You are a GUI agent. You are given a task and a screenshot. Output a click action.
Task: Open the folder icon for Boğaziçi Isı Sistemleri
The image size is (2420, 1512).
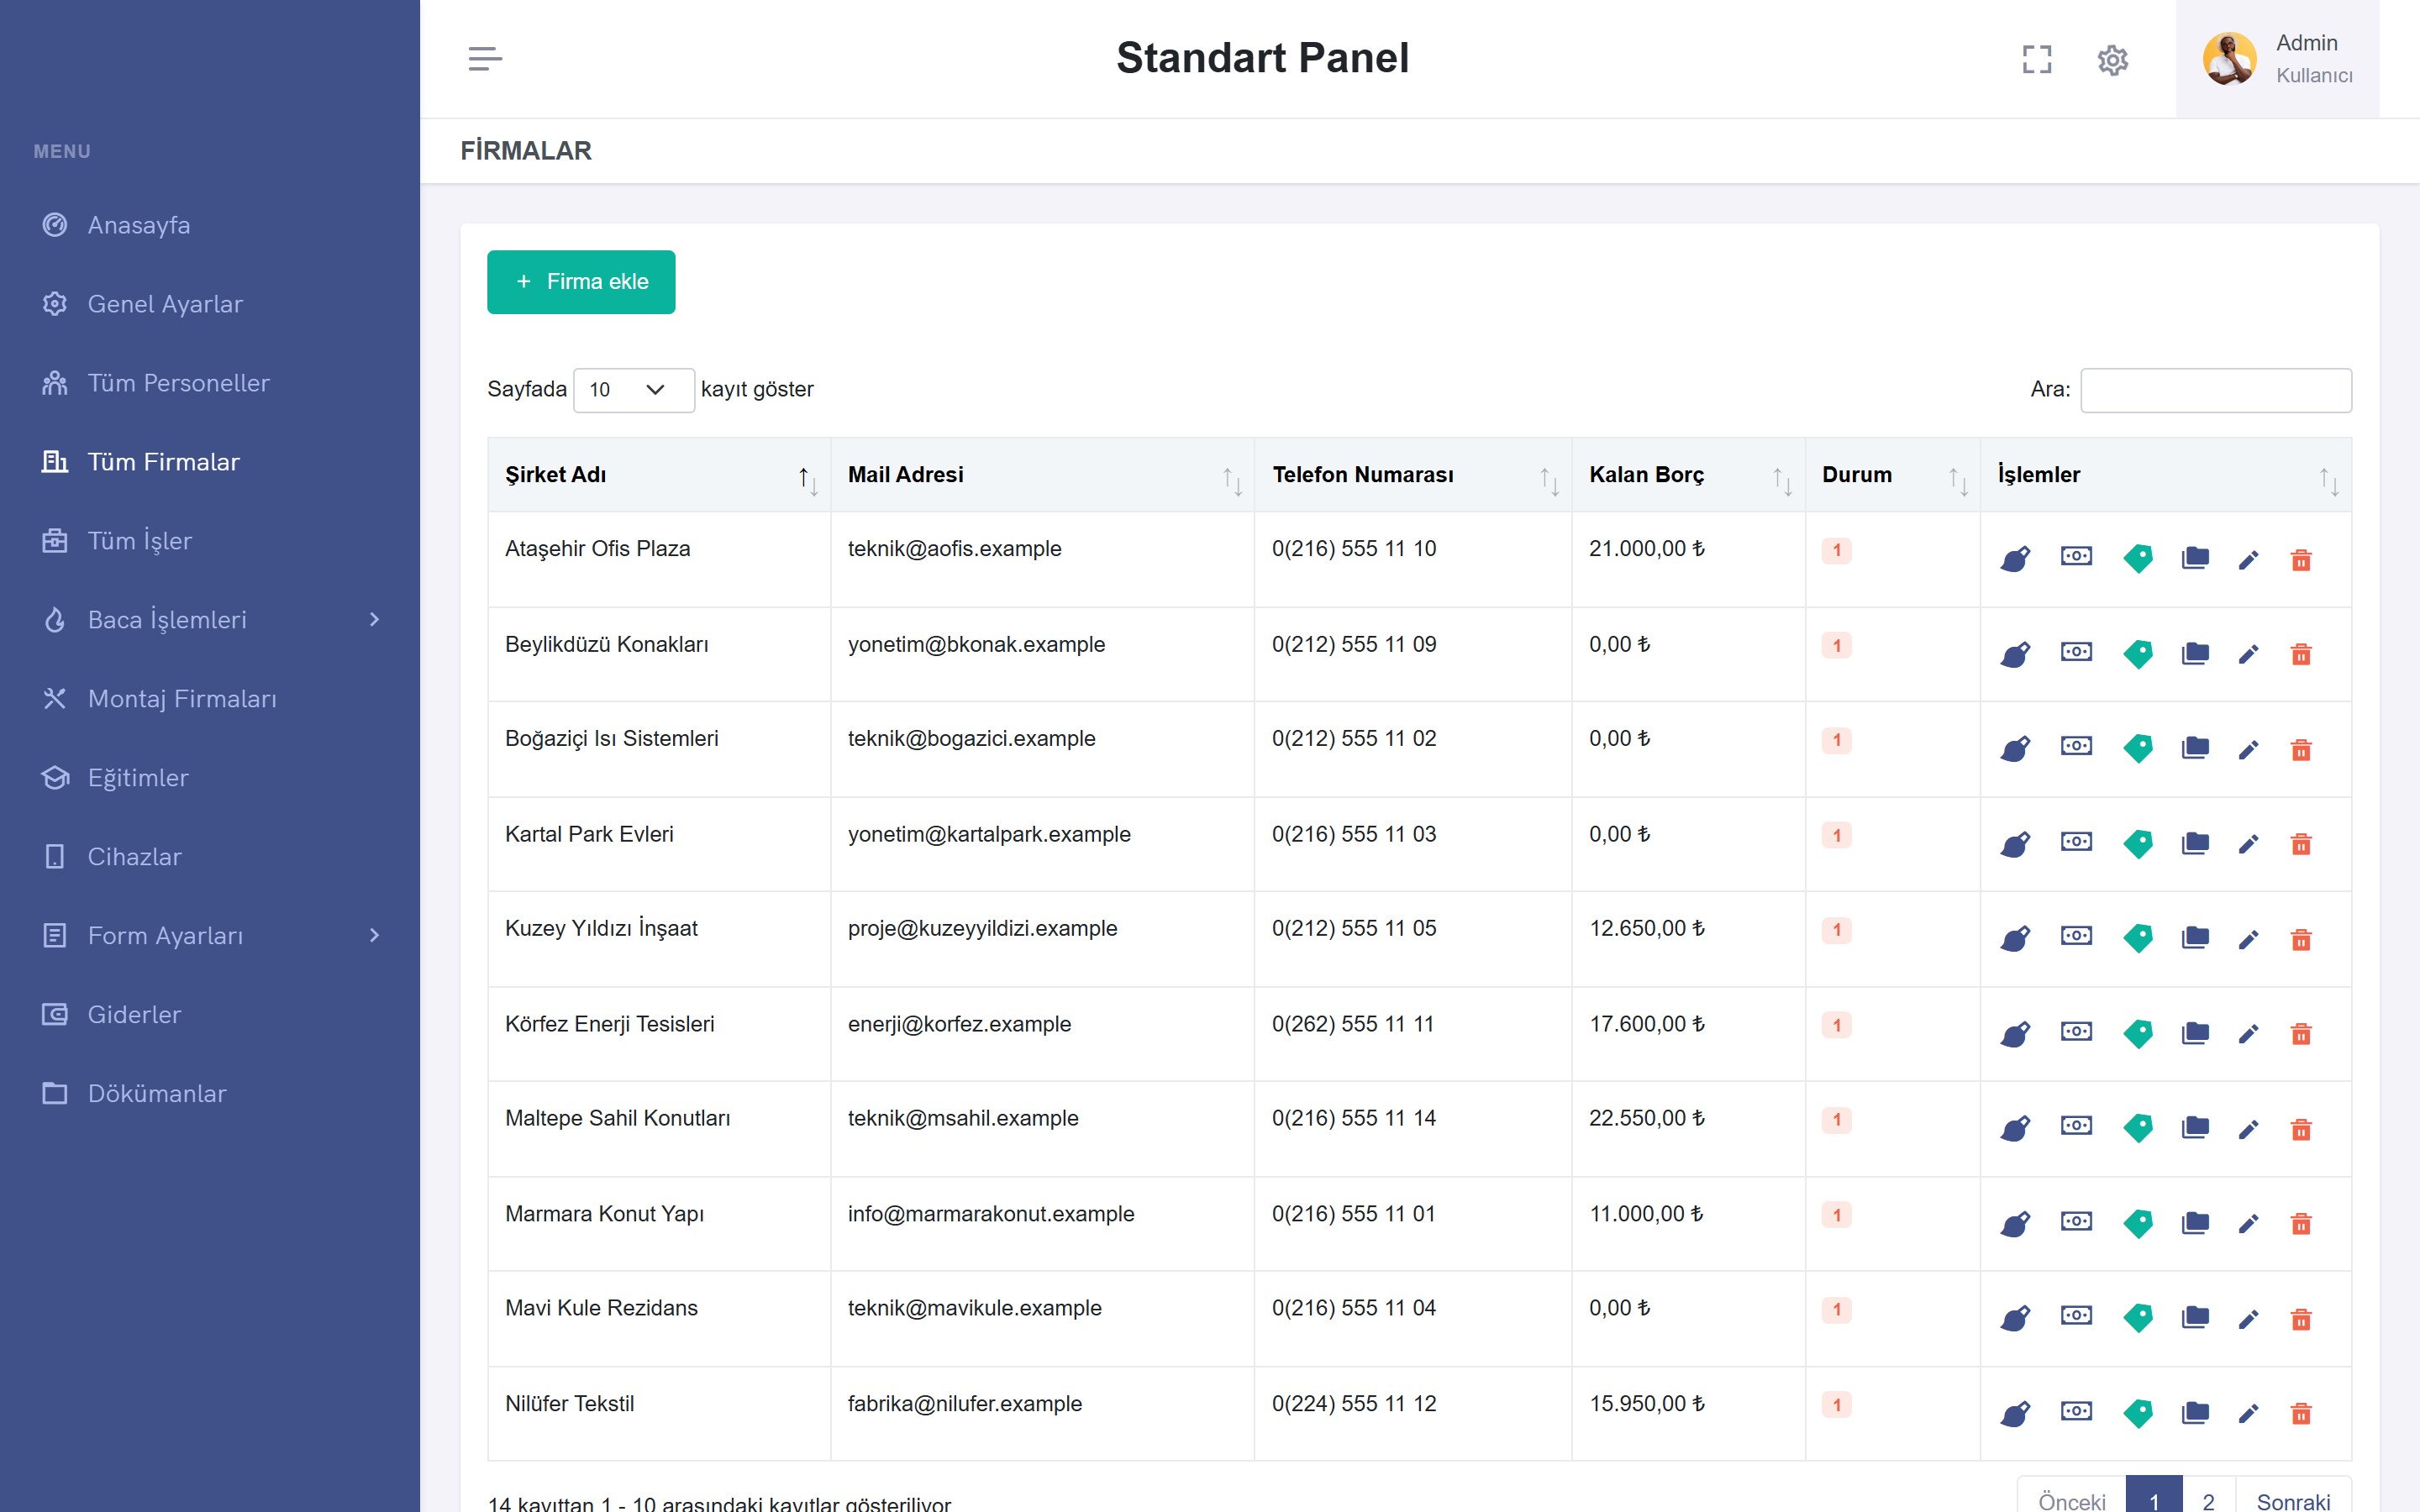(x=2195, y=748)
